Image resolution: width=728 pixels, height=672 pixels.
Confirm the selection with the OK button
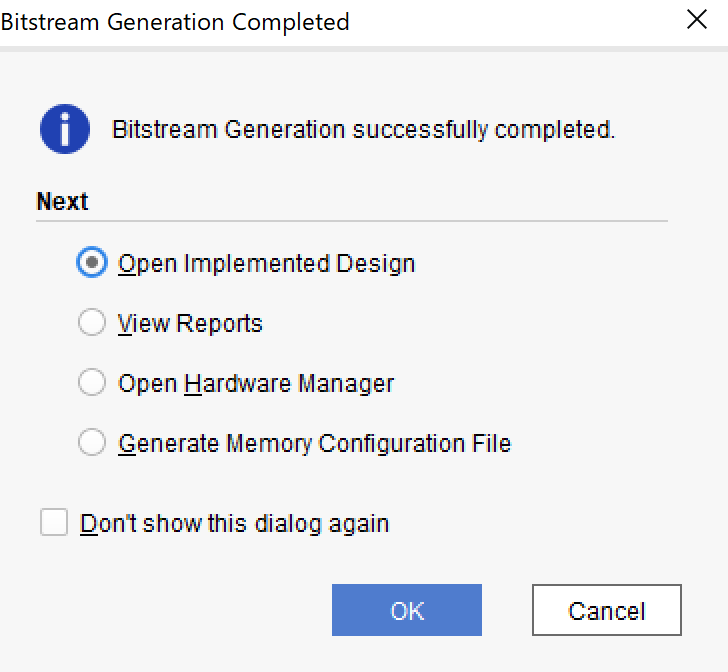coord(407,610)
